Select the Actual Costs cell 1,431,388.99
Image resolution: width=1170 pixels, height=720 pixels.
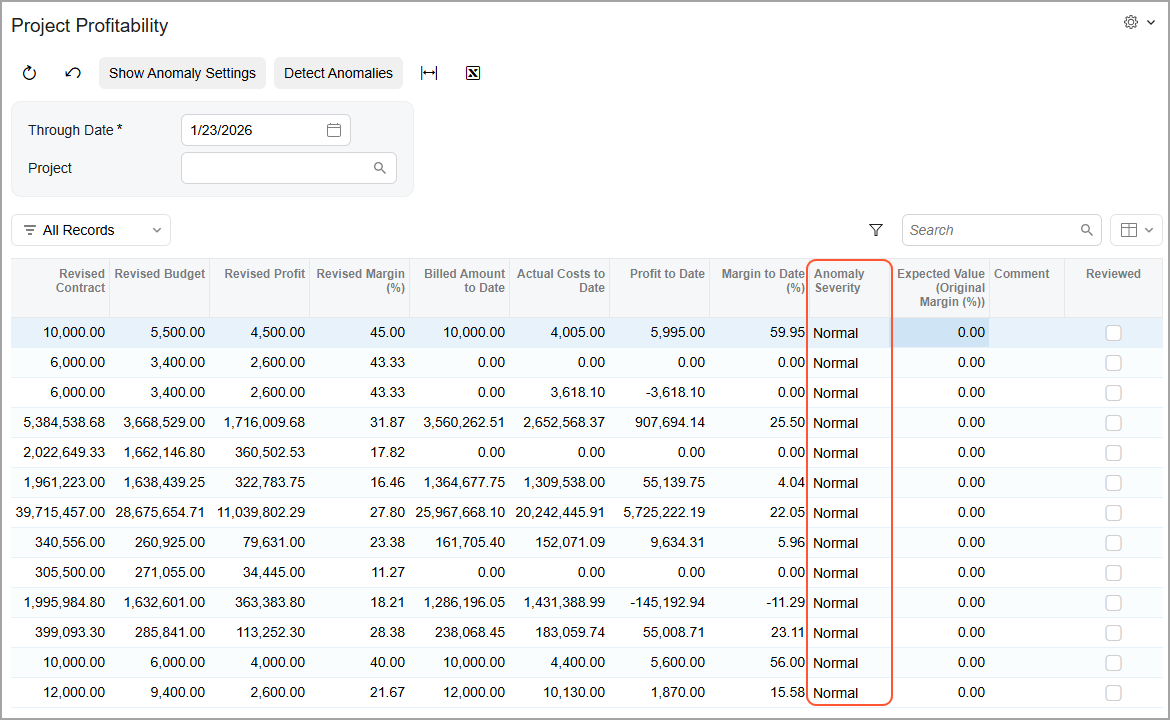560,602
